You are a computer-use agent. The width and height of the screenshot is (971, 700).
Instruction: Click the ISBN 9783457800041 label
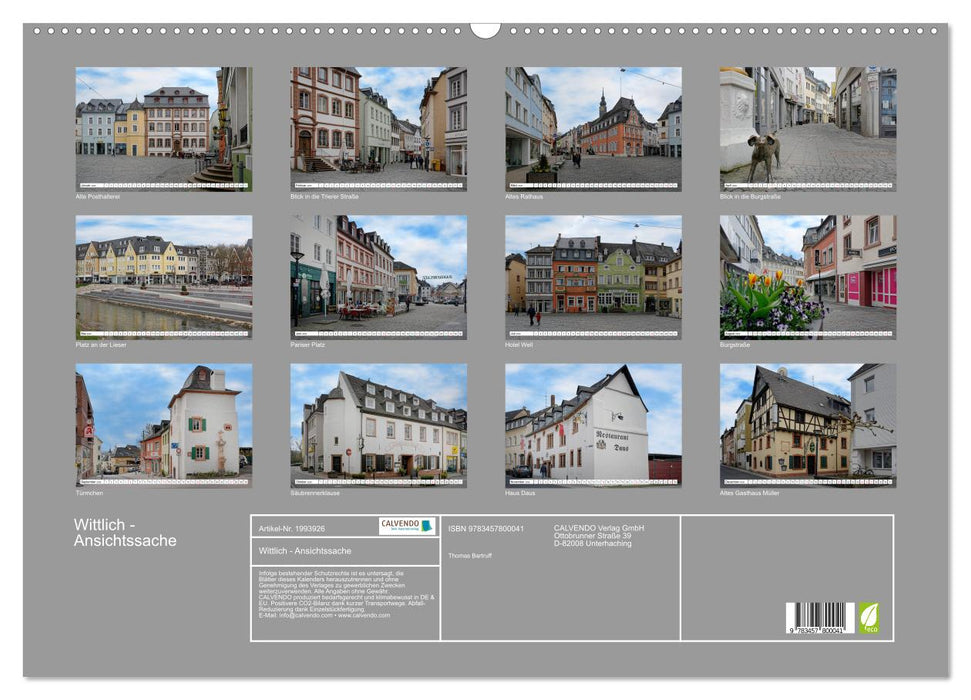tap(486, 528)
